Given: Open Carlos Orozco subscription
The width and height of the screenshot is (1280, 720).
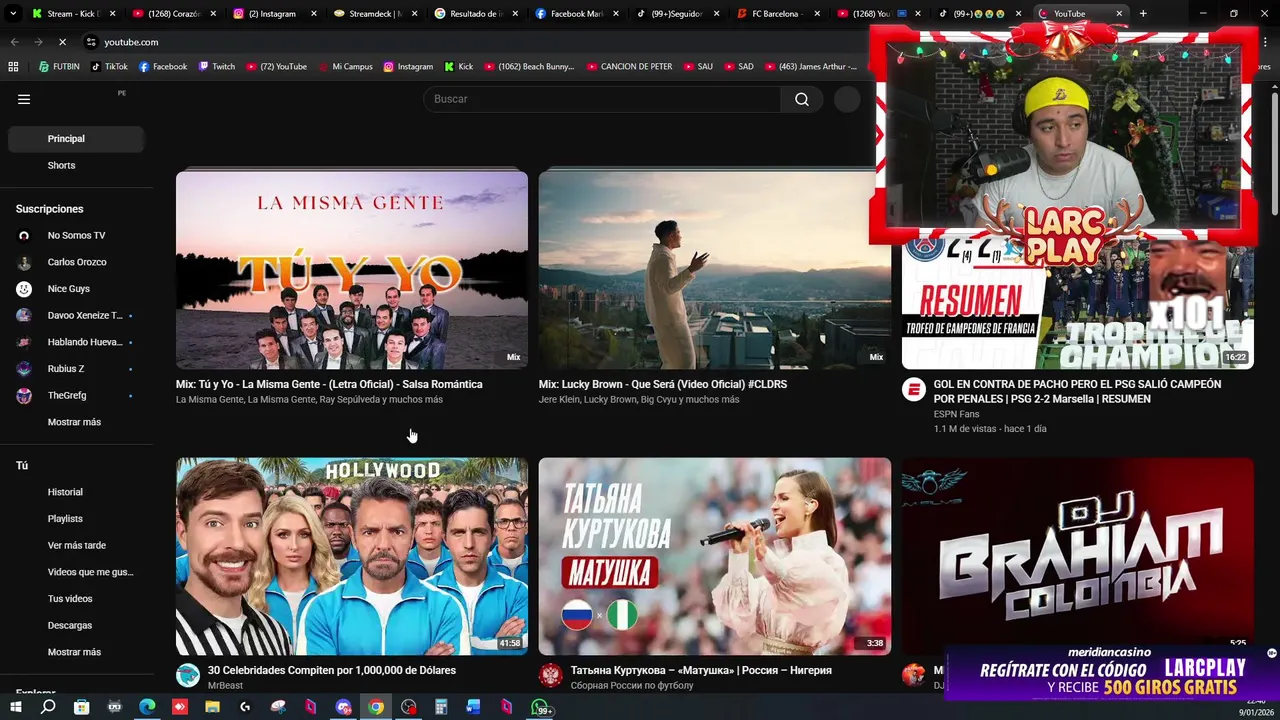Looking at the screenshot, I should coord(76,262).
